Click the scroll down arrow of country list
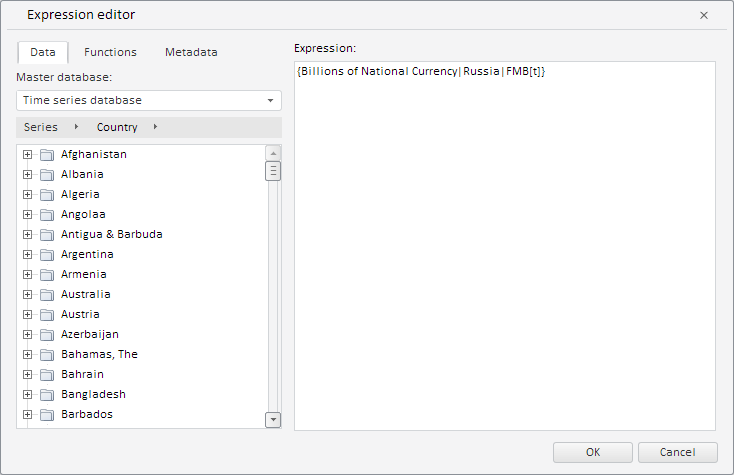 click(273, 420)
